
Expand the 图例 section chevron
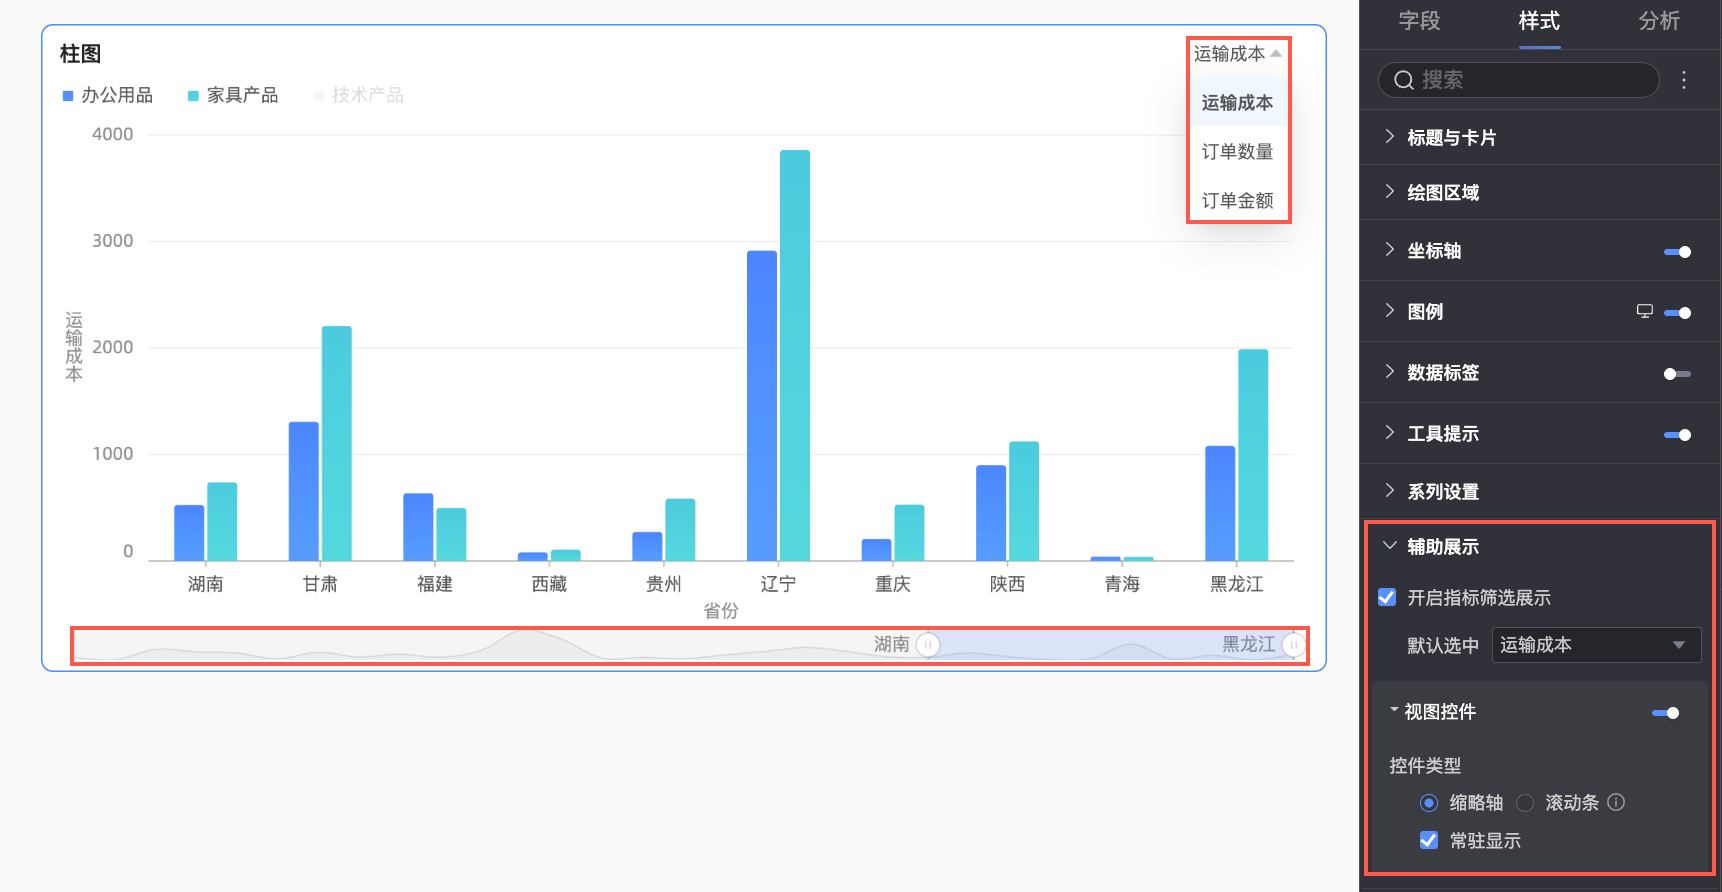pyautogui.click(x=1389, y=311)
